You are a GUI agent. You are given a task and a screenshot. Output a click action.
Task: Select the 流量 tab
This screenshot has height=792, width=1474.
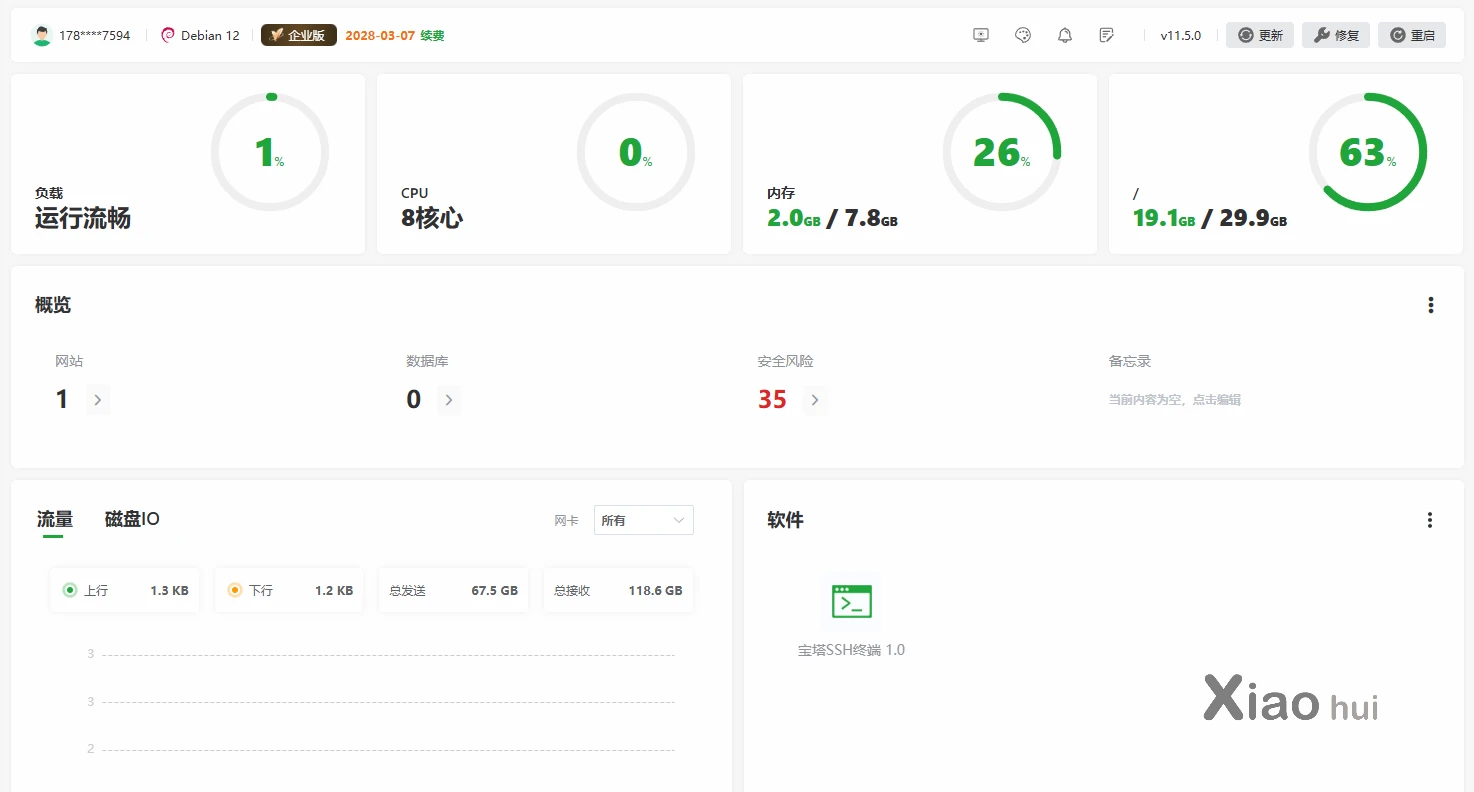click(x=55, y=519)
